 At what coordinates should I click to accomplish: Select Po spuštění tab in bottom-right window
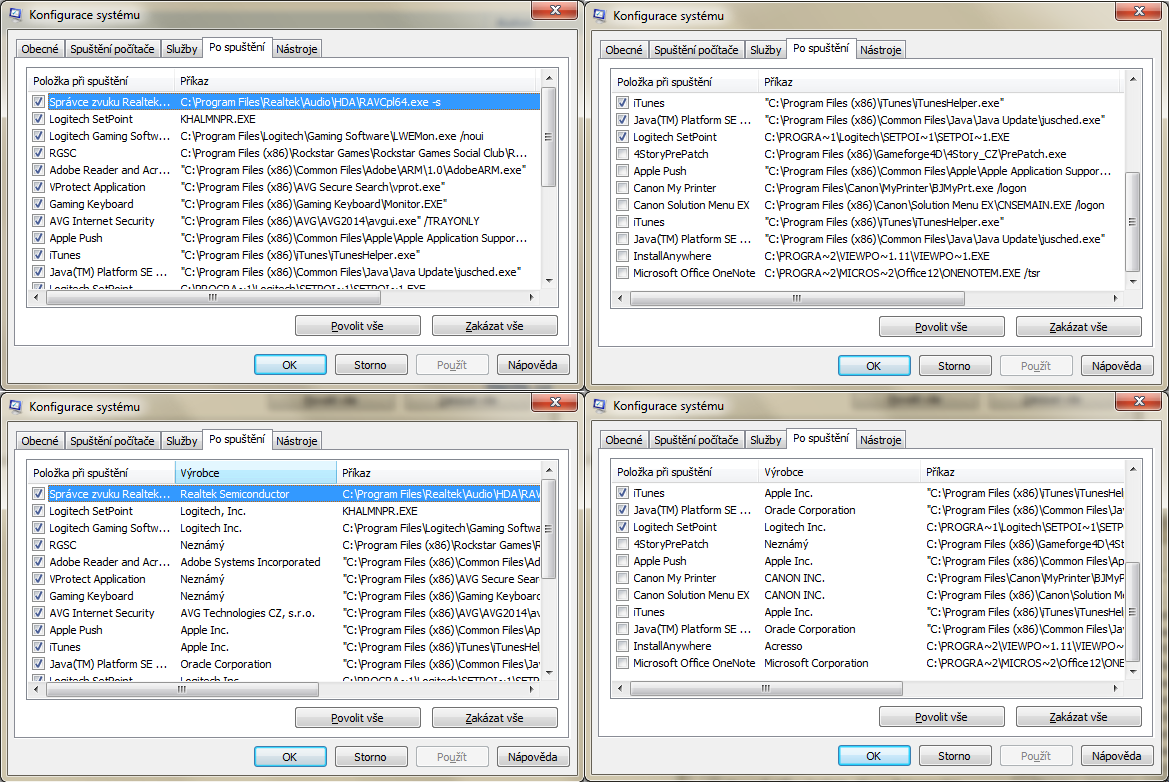[821, 438]
